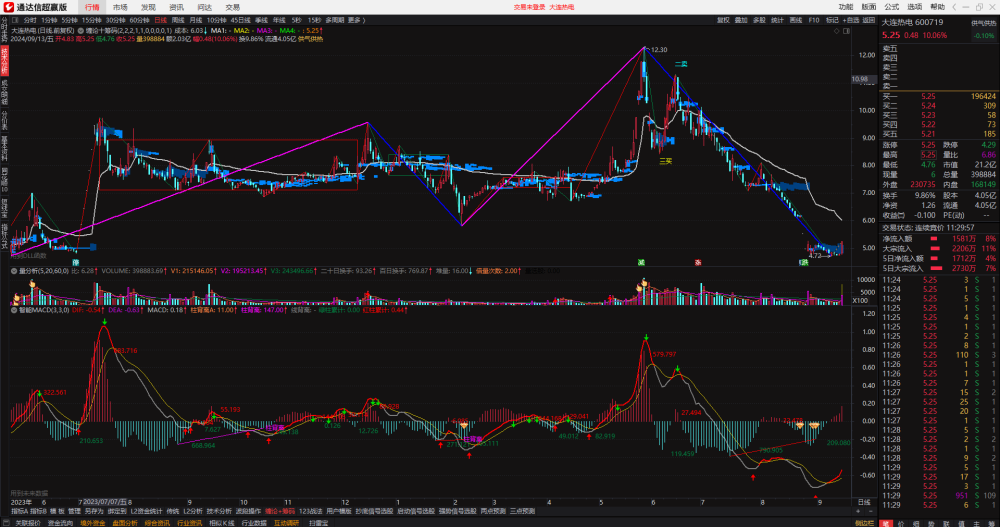
Task: Click the 叠加 overlay toolbar button
Action: tap(740, 20)
